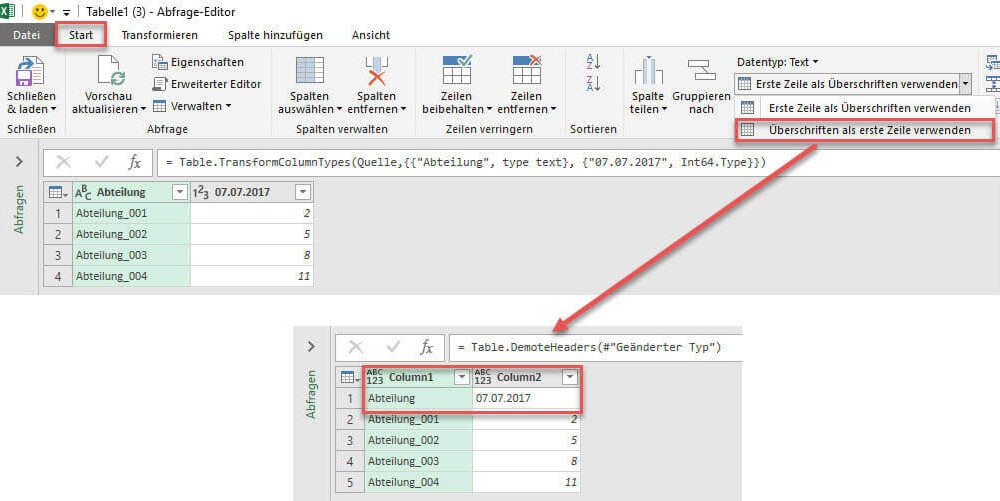
Task: Expand the Abfragen side panel
Action: coord(19,162)
